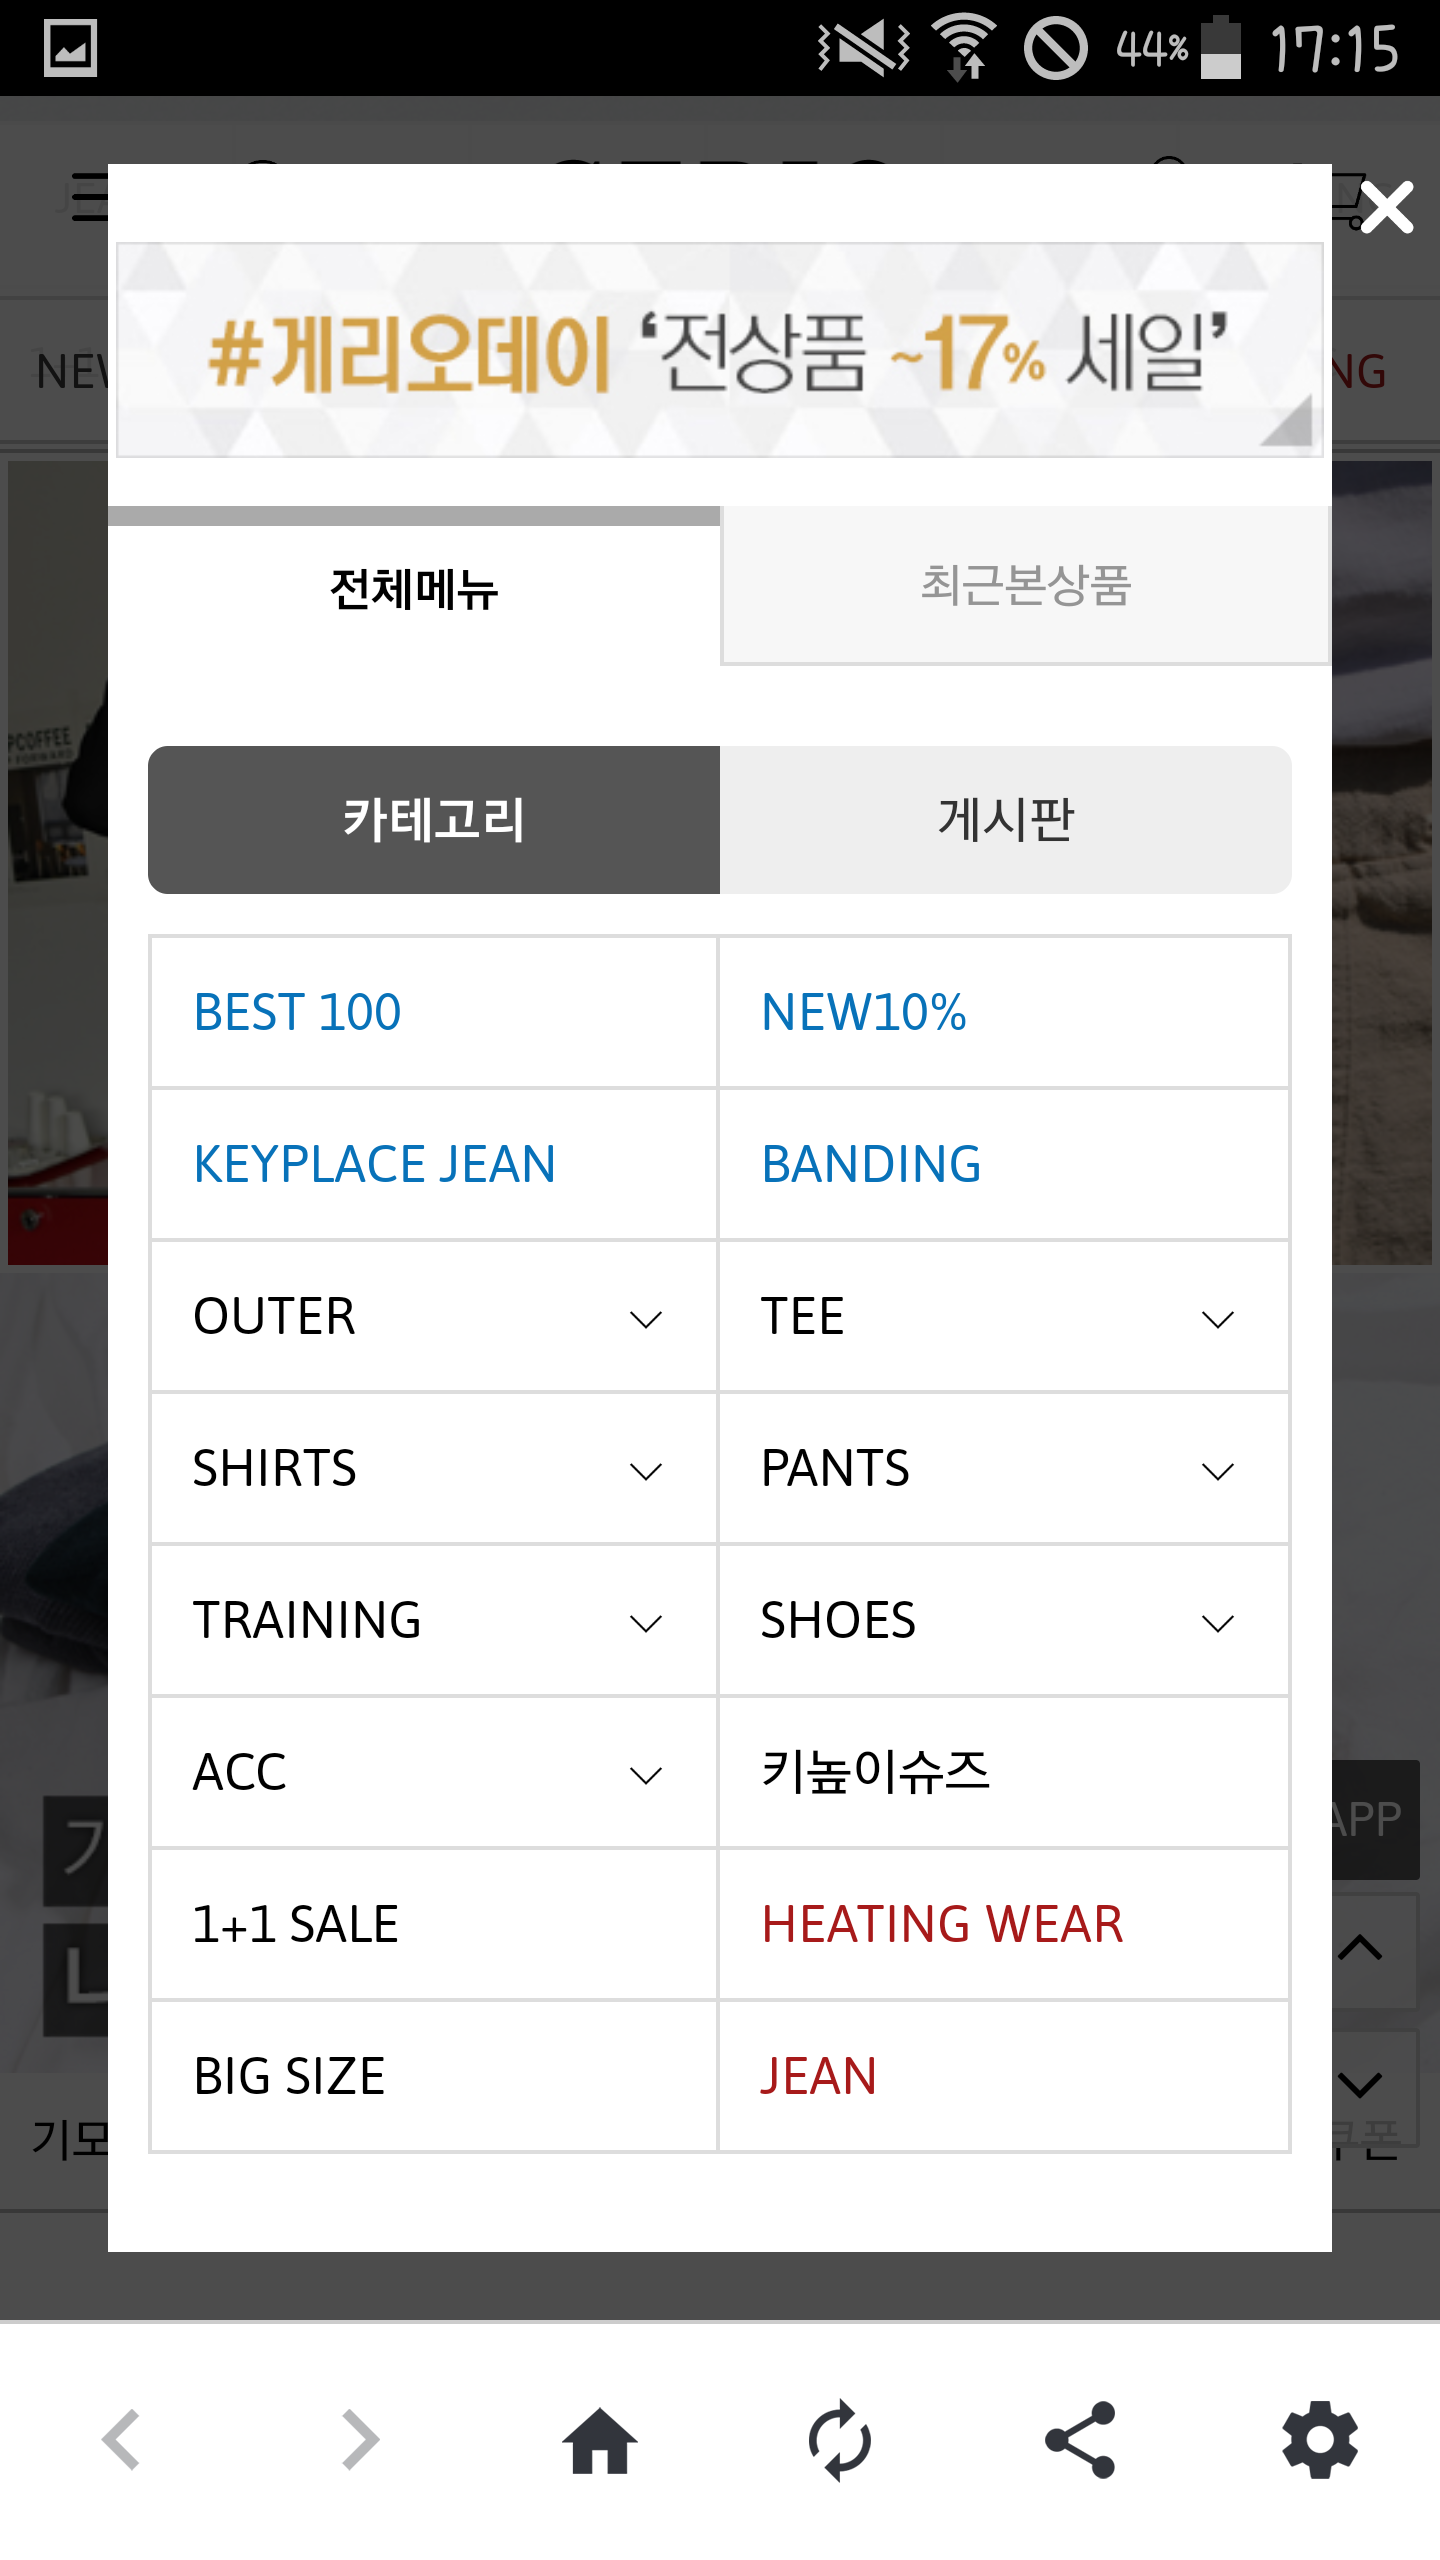Open the BEST 100 link

pyautogui.click(x=298, y=1012)
